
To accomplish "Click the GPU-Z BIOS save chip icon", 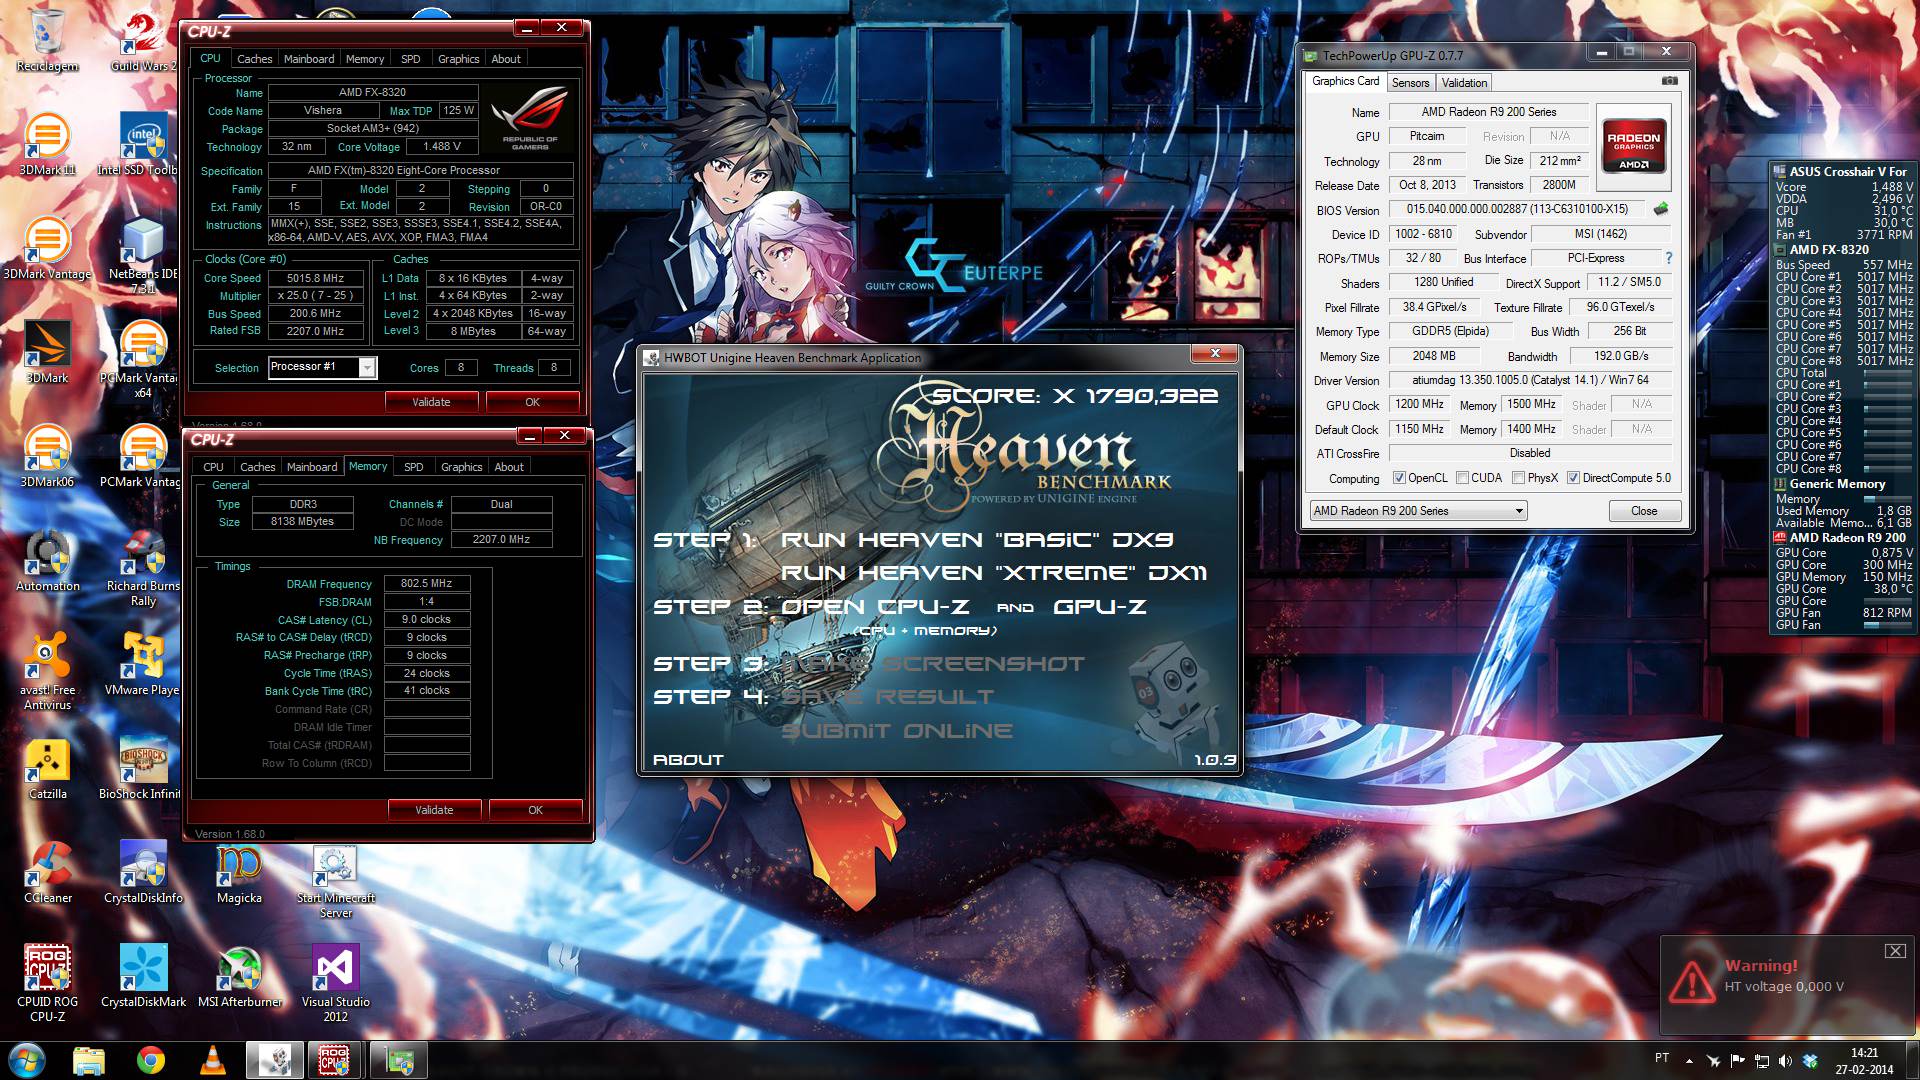I will tap(1661, 209).
